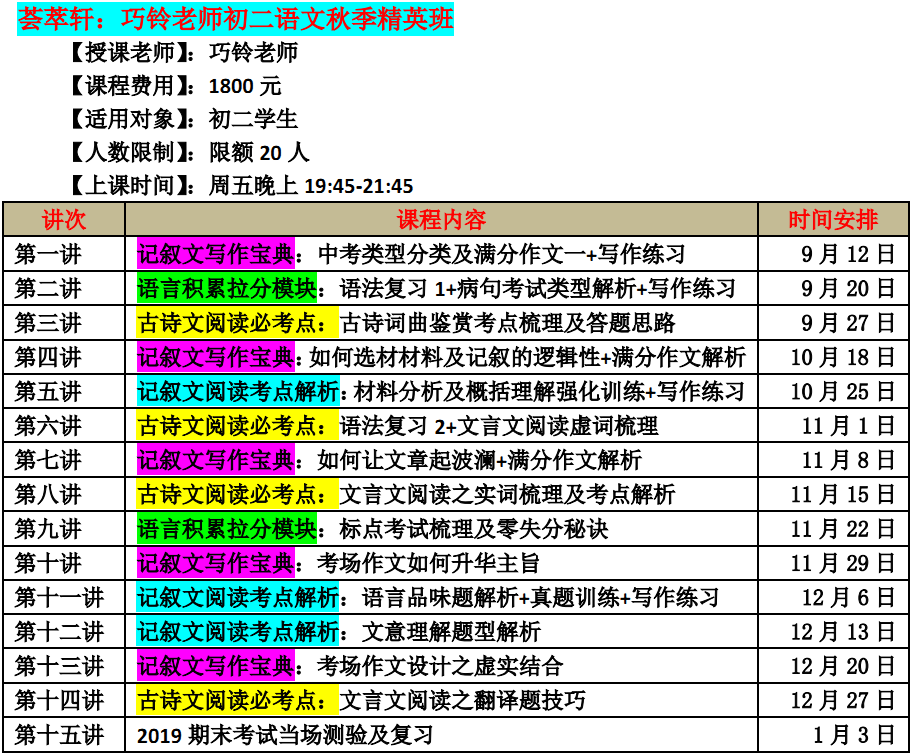The height and width of the screenshot is (755, 913).
Task: Select the date cell 10月18日
Action: pos(842,357)
